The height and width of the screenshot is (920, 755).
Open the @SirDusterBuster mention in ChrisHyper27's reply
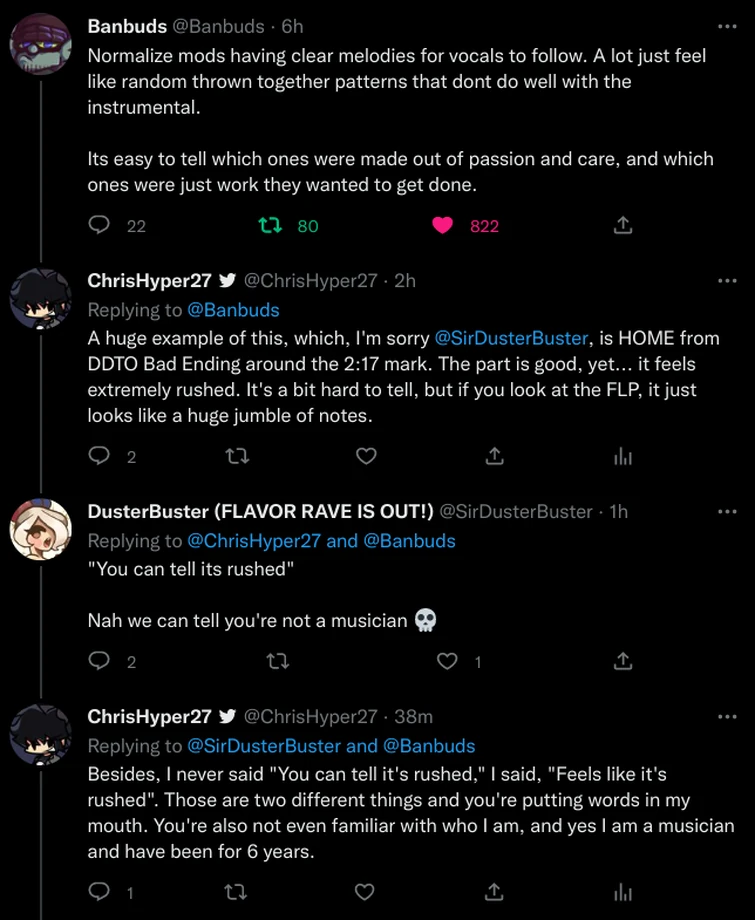tap(512, 338)
